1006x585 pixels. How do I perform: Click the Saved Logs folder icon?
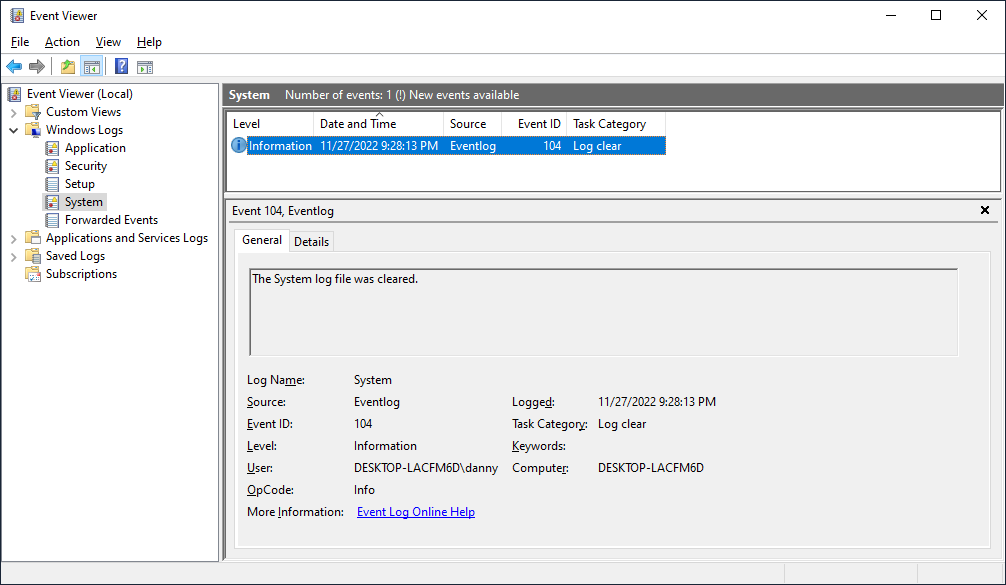pyautogui.click(x=33, y=256)
